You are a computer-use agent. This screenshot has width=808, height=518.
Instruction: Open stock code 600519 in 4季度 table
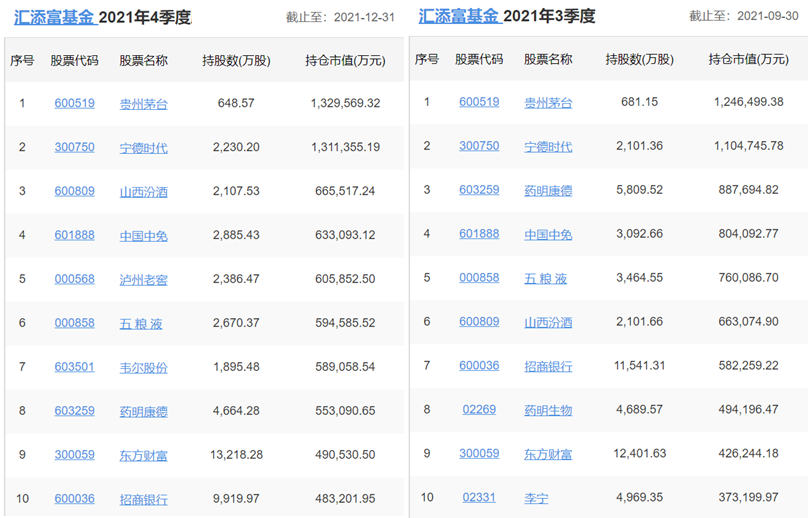[x=75, y=104]
